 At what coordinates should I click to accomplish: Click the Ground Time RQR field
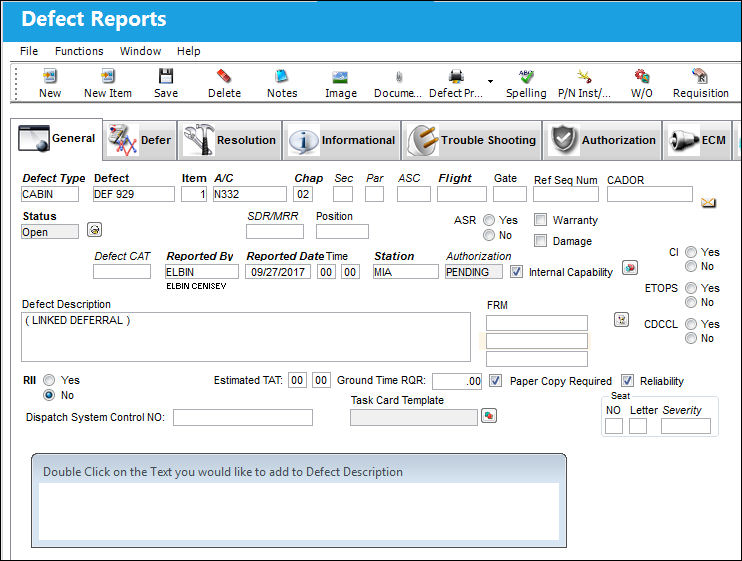(x=457, y=381)
